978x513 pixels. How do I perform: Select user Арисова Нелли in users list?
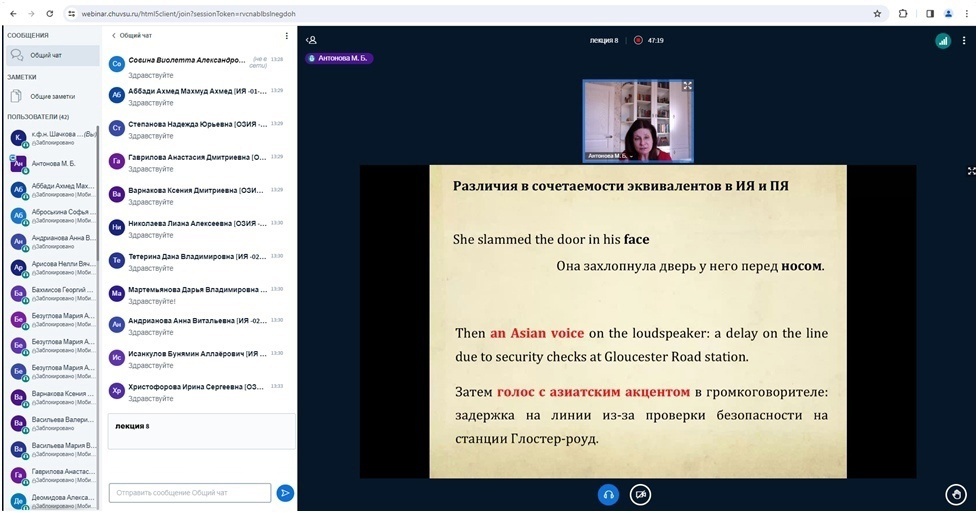(x=52, y=268)
